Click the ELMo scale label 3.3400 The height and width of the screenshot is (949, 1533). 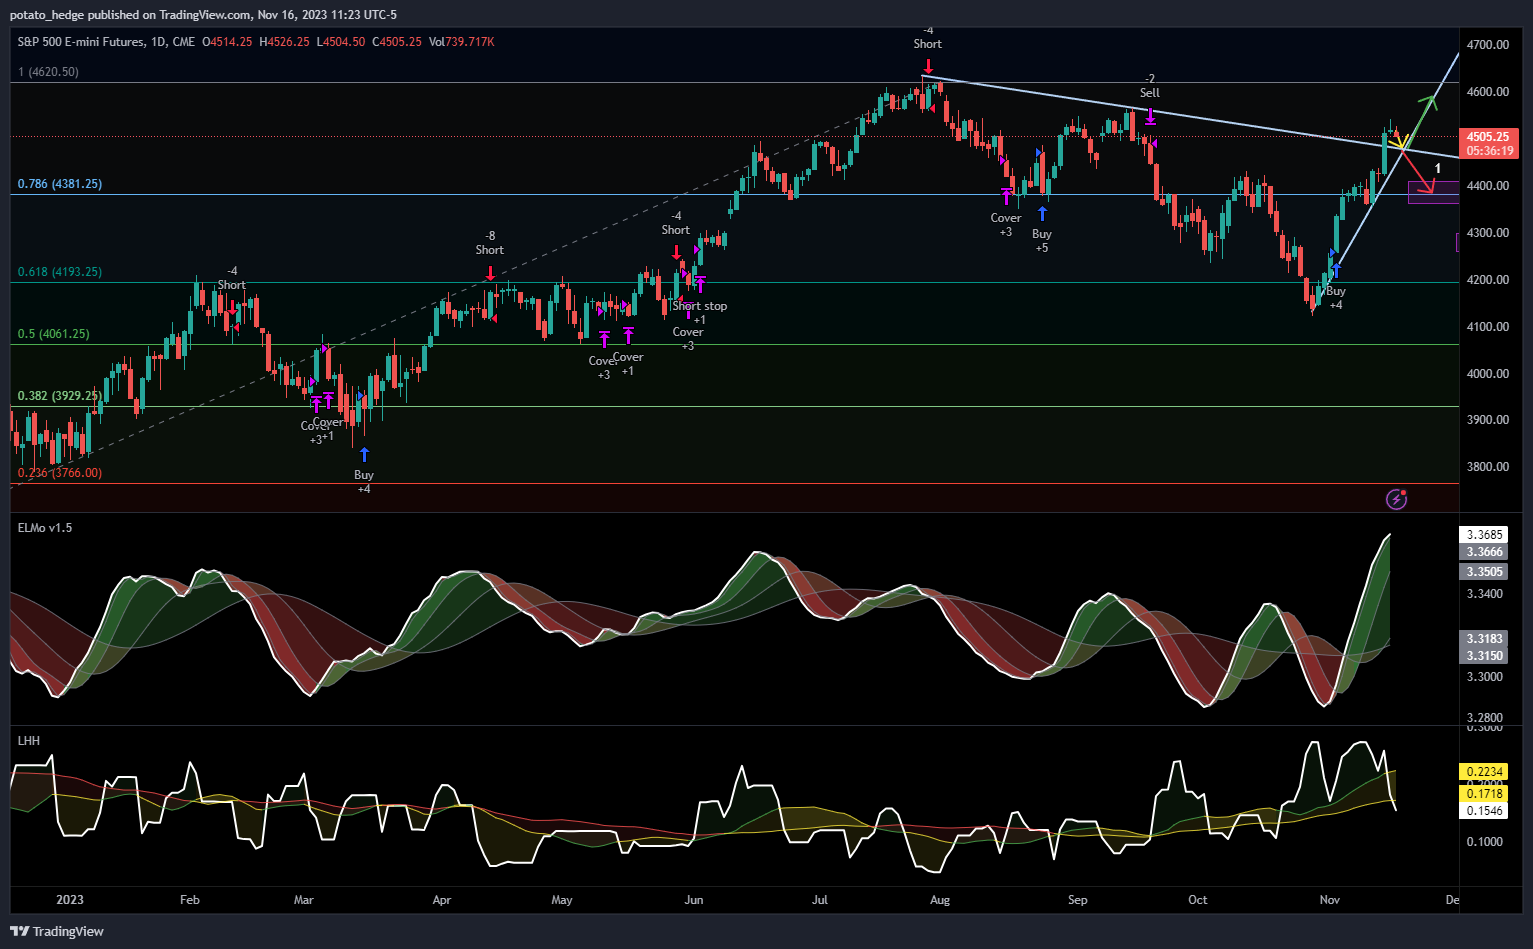(1485, 594)
